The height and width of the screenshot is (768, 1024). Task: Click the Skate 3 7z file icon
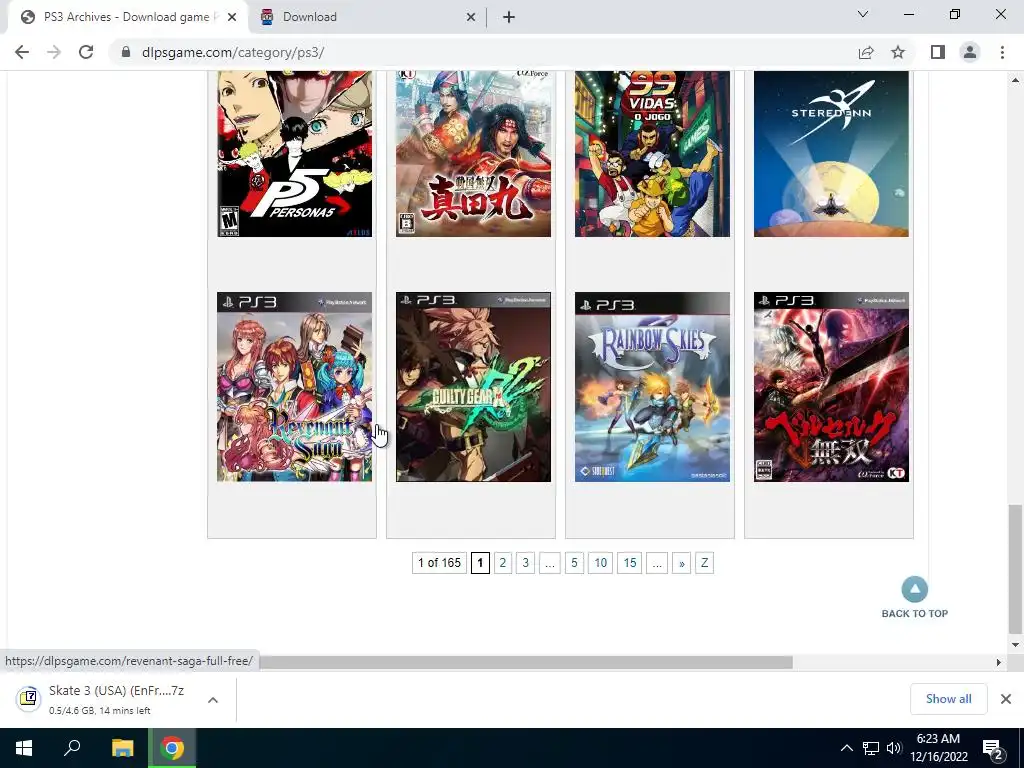click(28, 698)
